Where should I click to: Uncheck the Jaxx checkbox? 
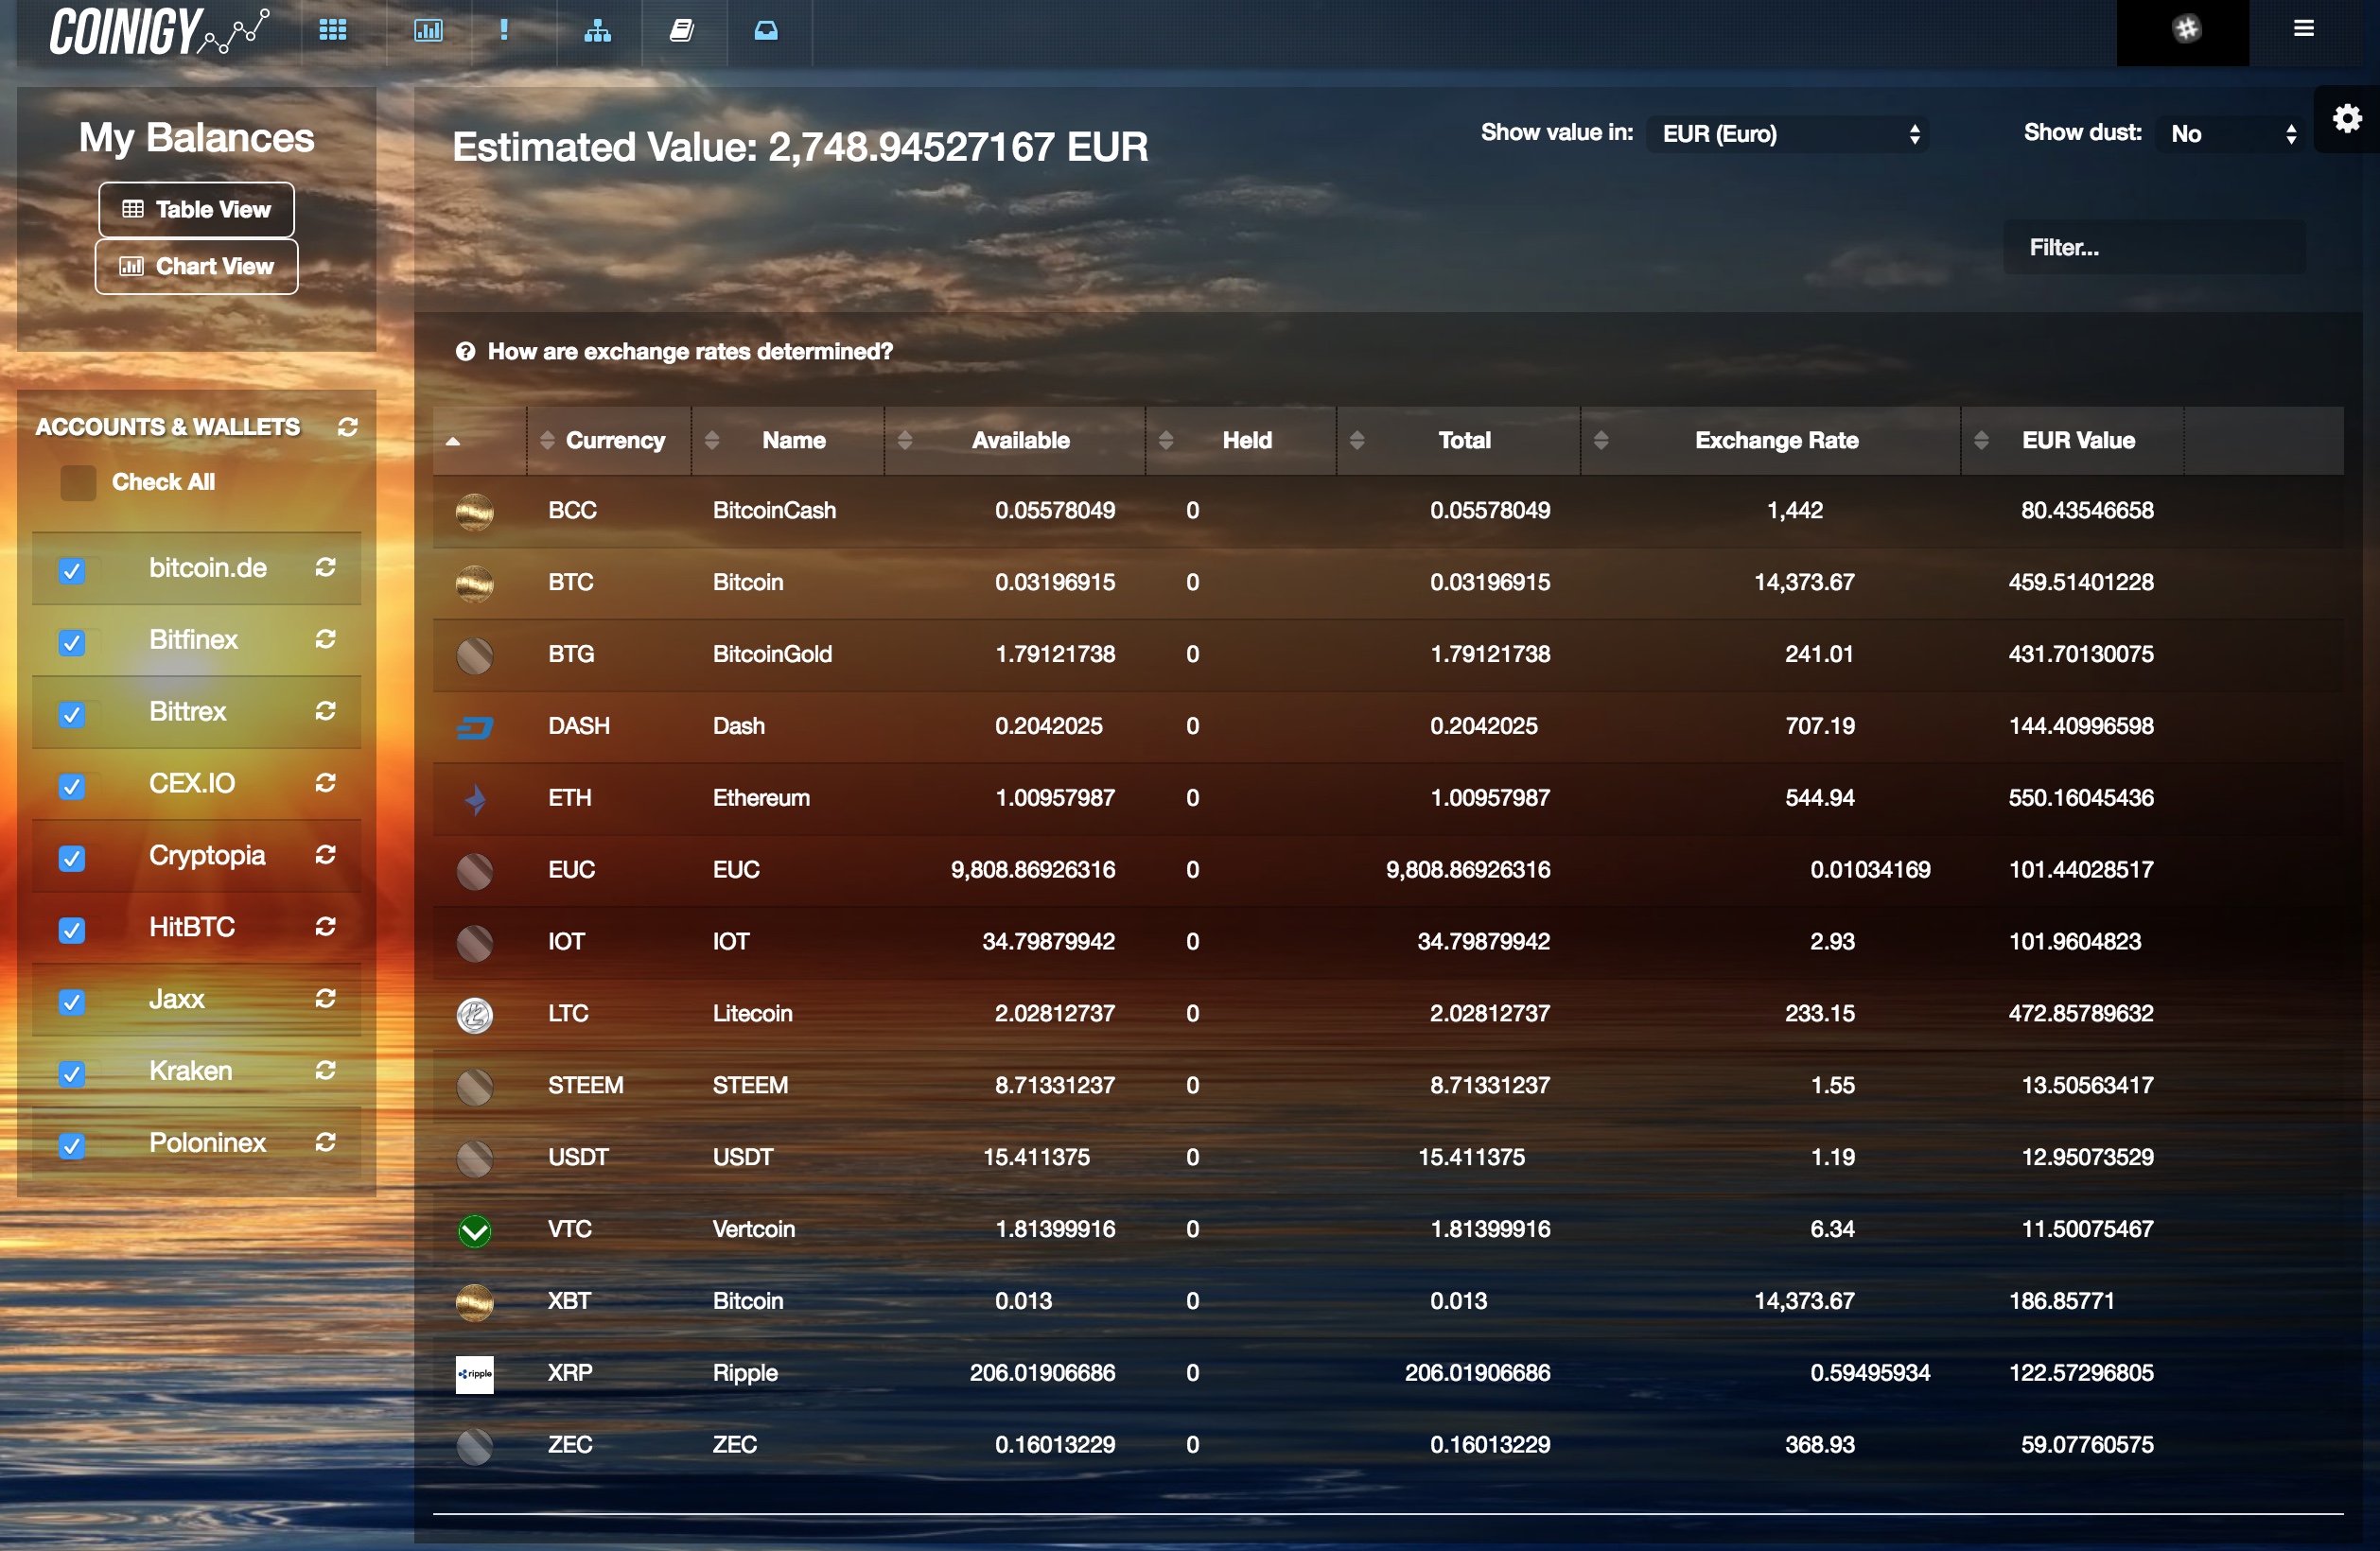(72, 1003)
